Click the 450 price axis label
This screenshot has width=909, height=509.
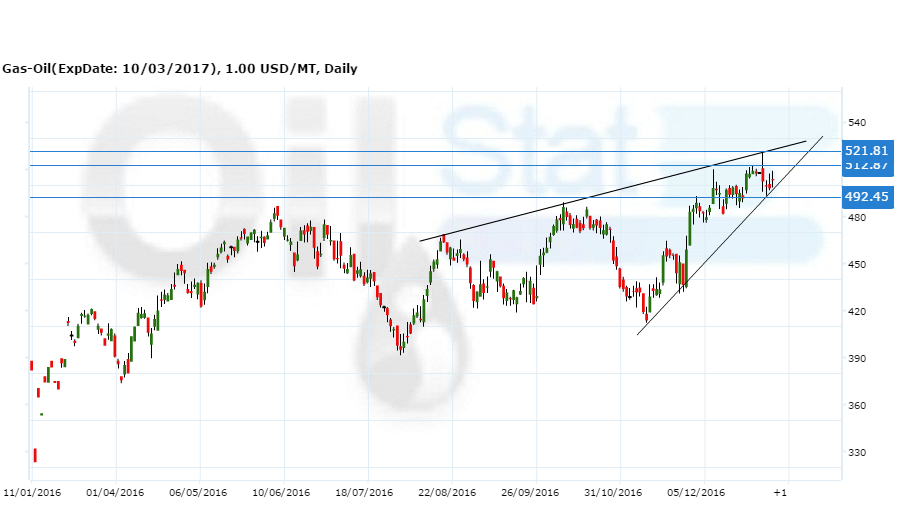point(856,265)
